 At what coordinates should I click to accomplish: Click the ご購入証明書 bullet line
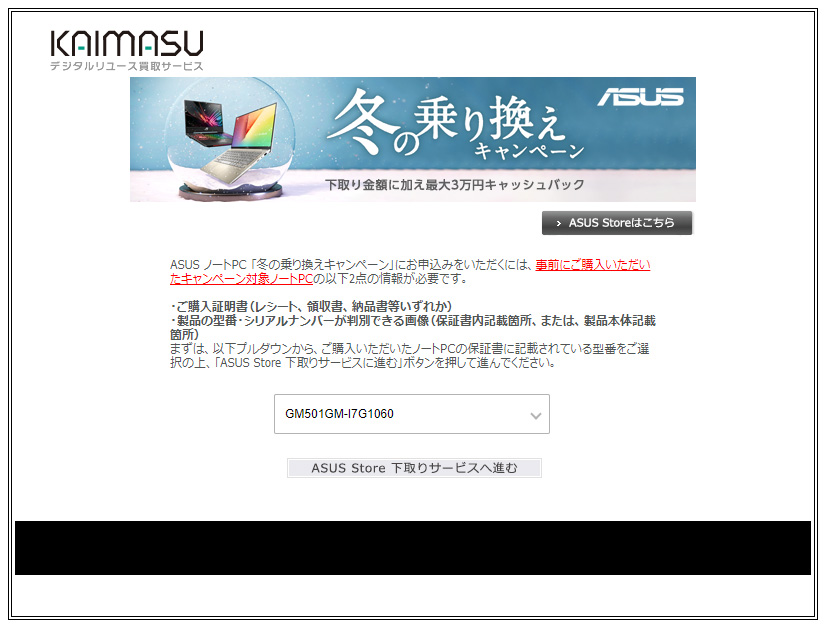point(312,305)
